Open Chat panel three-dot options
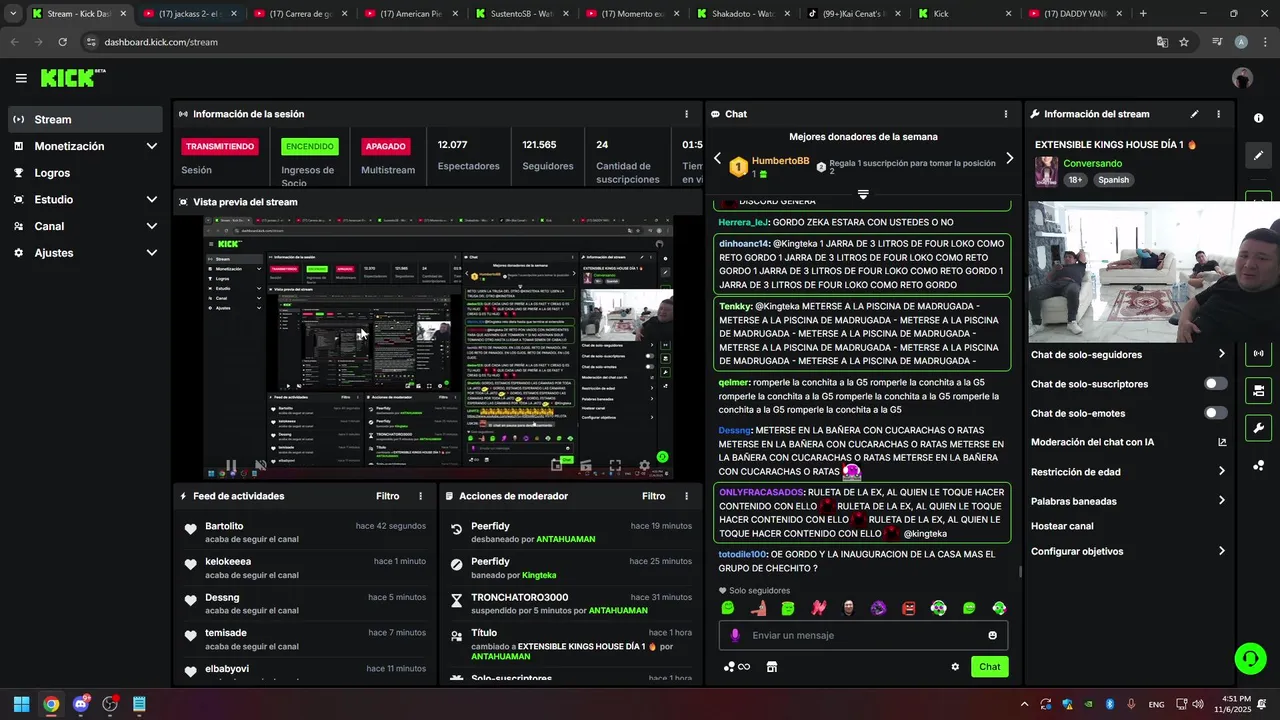The height and width of the screenshot is (720, 1280). pyautogui.click(x=1006, y=114)
